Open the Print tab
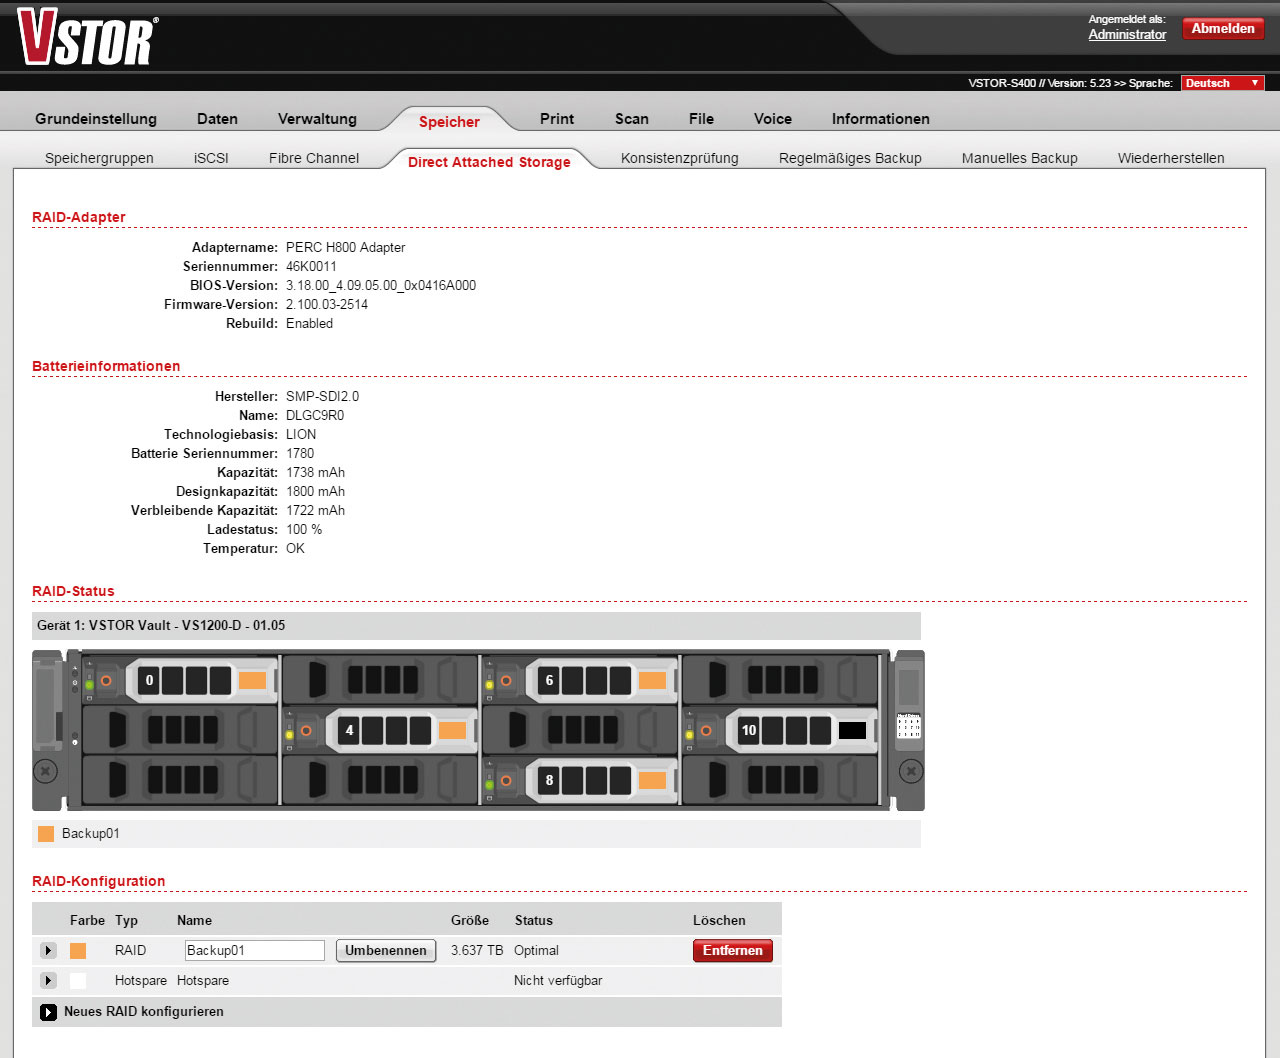1280x1058 pixels. 557,118
